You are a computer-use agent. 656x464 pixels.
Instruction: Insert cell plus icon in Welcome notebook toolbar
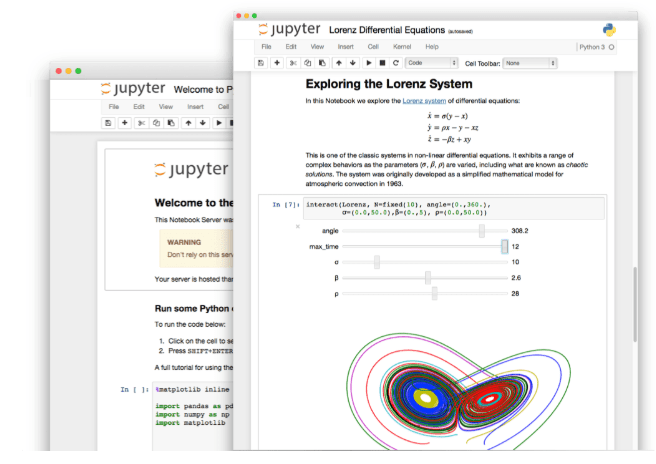point(124,123)
